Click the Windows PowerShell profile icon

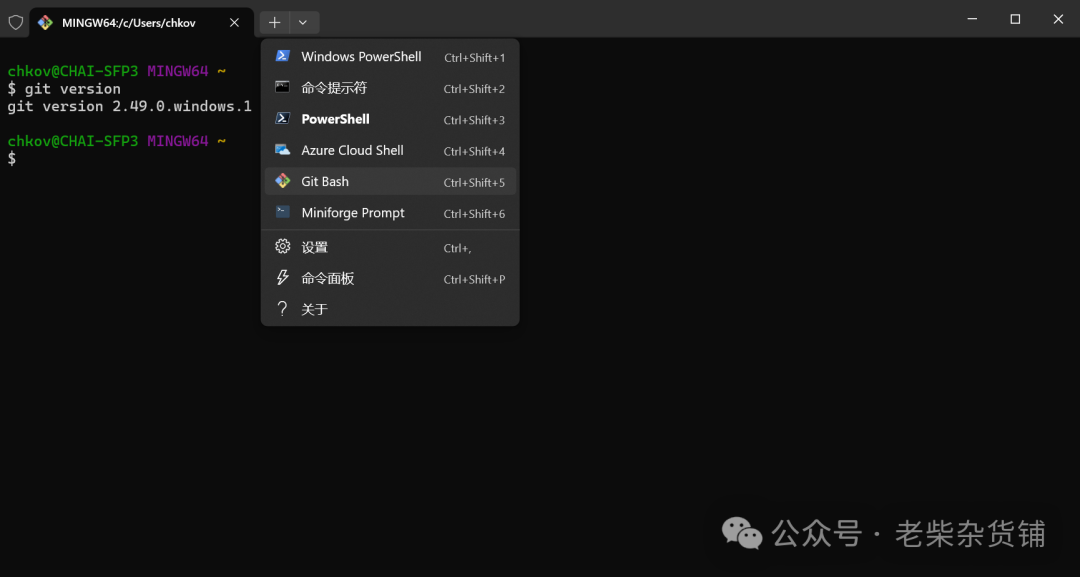(282, 56)
